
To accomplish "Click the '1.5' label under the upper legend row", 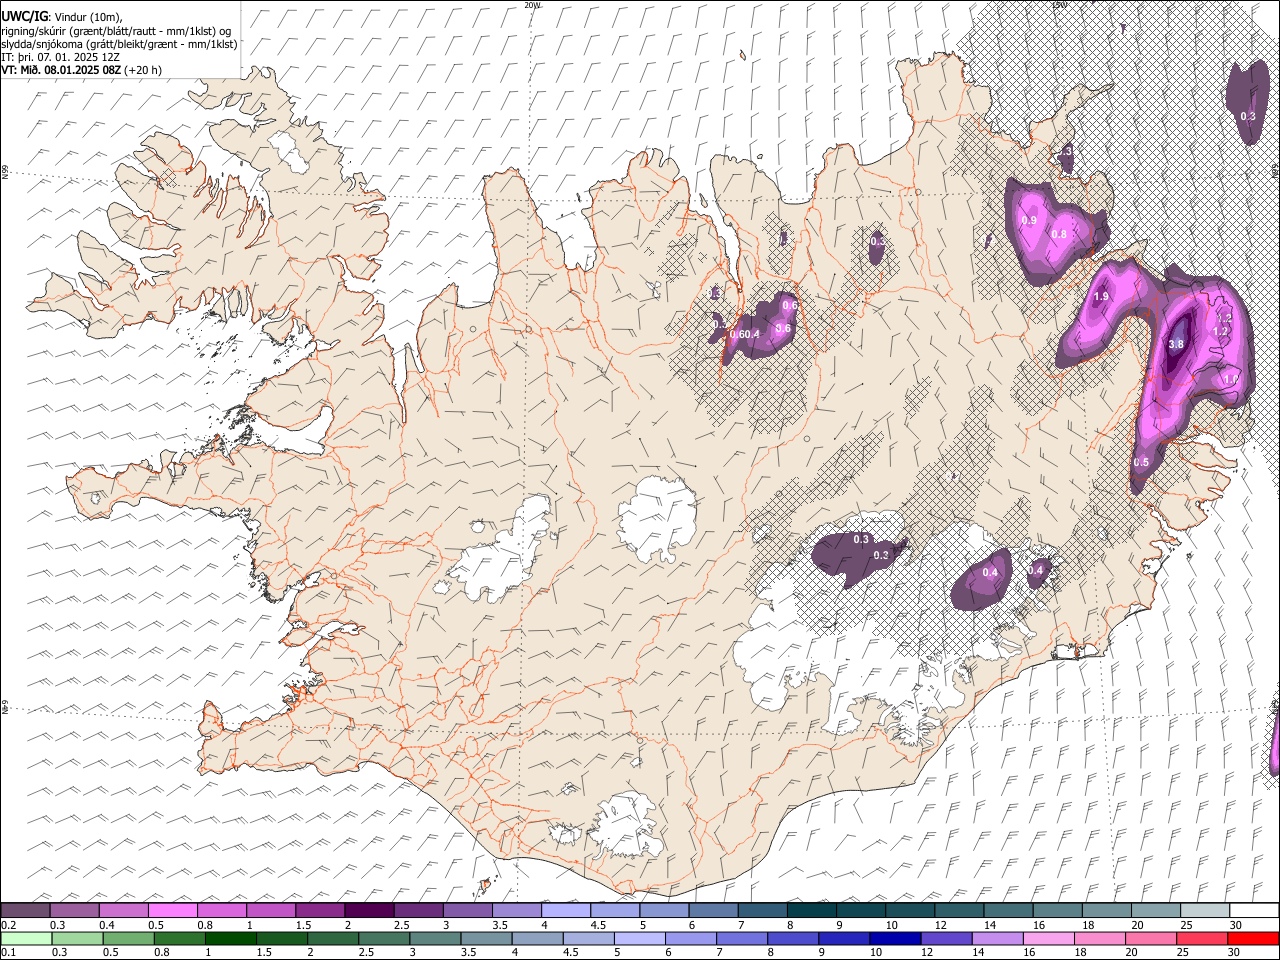I will coord(303,926).
